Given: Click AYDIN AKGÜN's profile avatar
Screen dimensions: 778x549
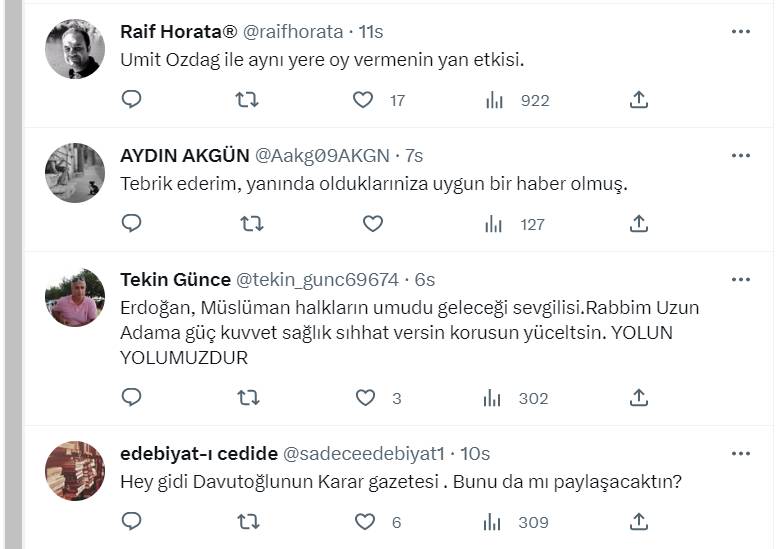Looking at the screenshot, I should [75, 173].
